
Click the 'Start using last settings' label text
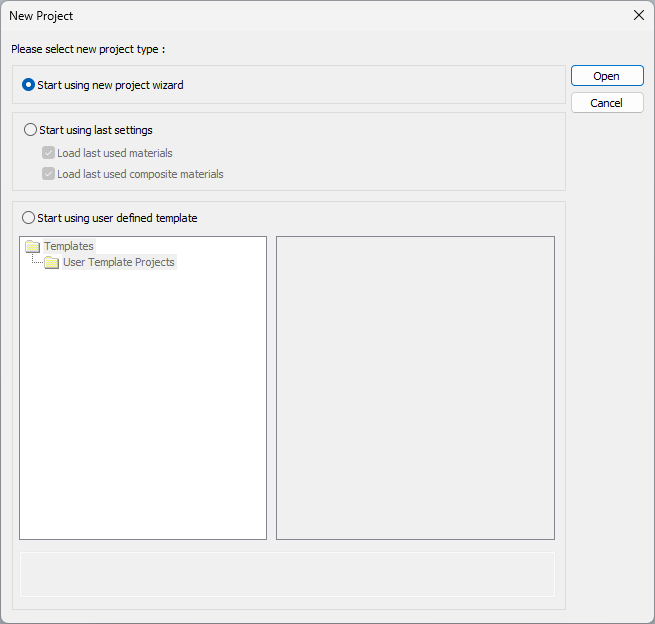(x=96, y=130)
